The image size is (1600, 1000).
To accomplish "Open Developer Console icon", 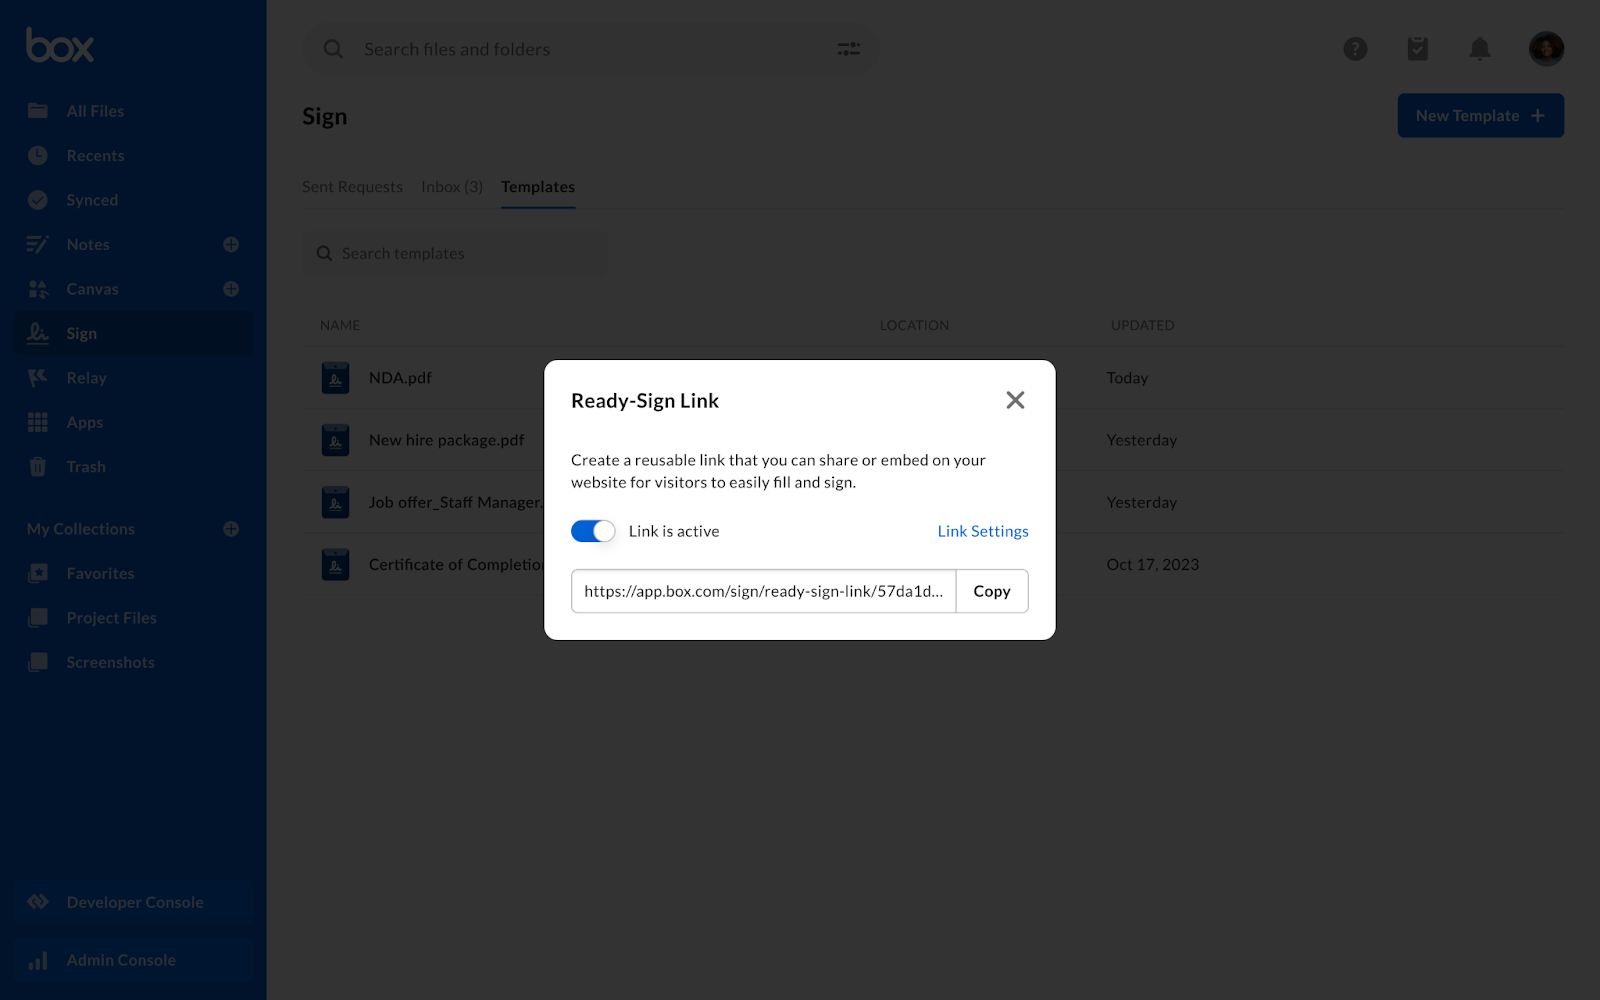I will [38, 902].
